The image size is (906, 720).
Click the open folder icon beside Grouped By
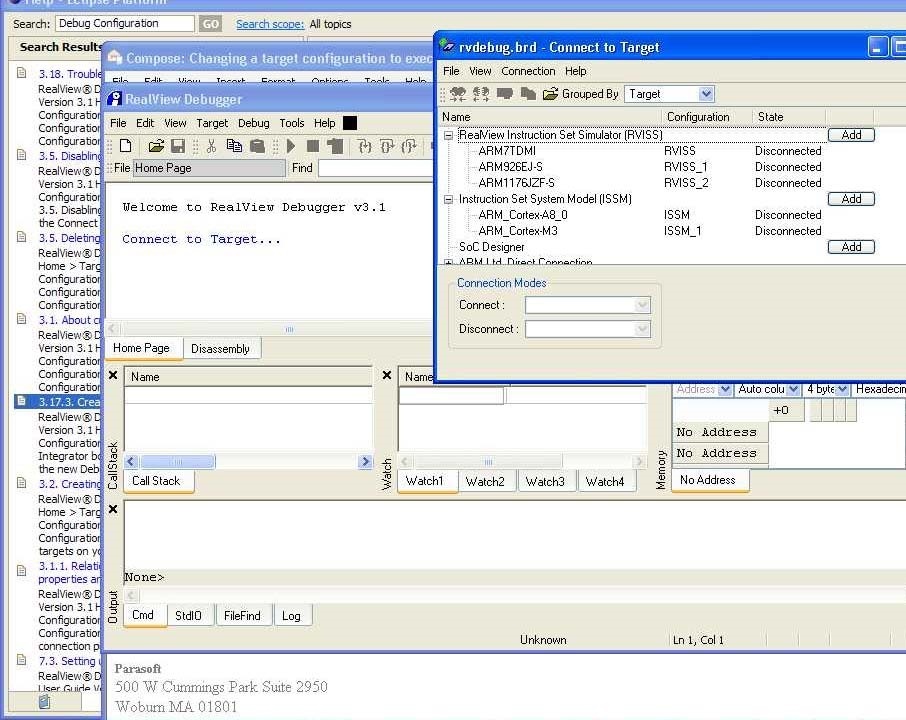[550, 94]
